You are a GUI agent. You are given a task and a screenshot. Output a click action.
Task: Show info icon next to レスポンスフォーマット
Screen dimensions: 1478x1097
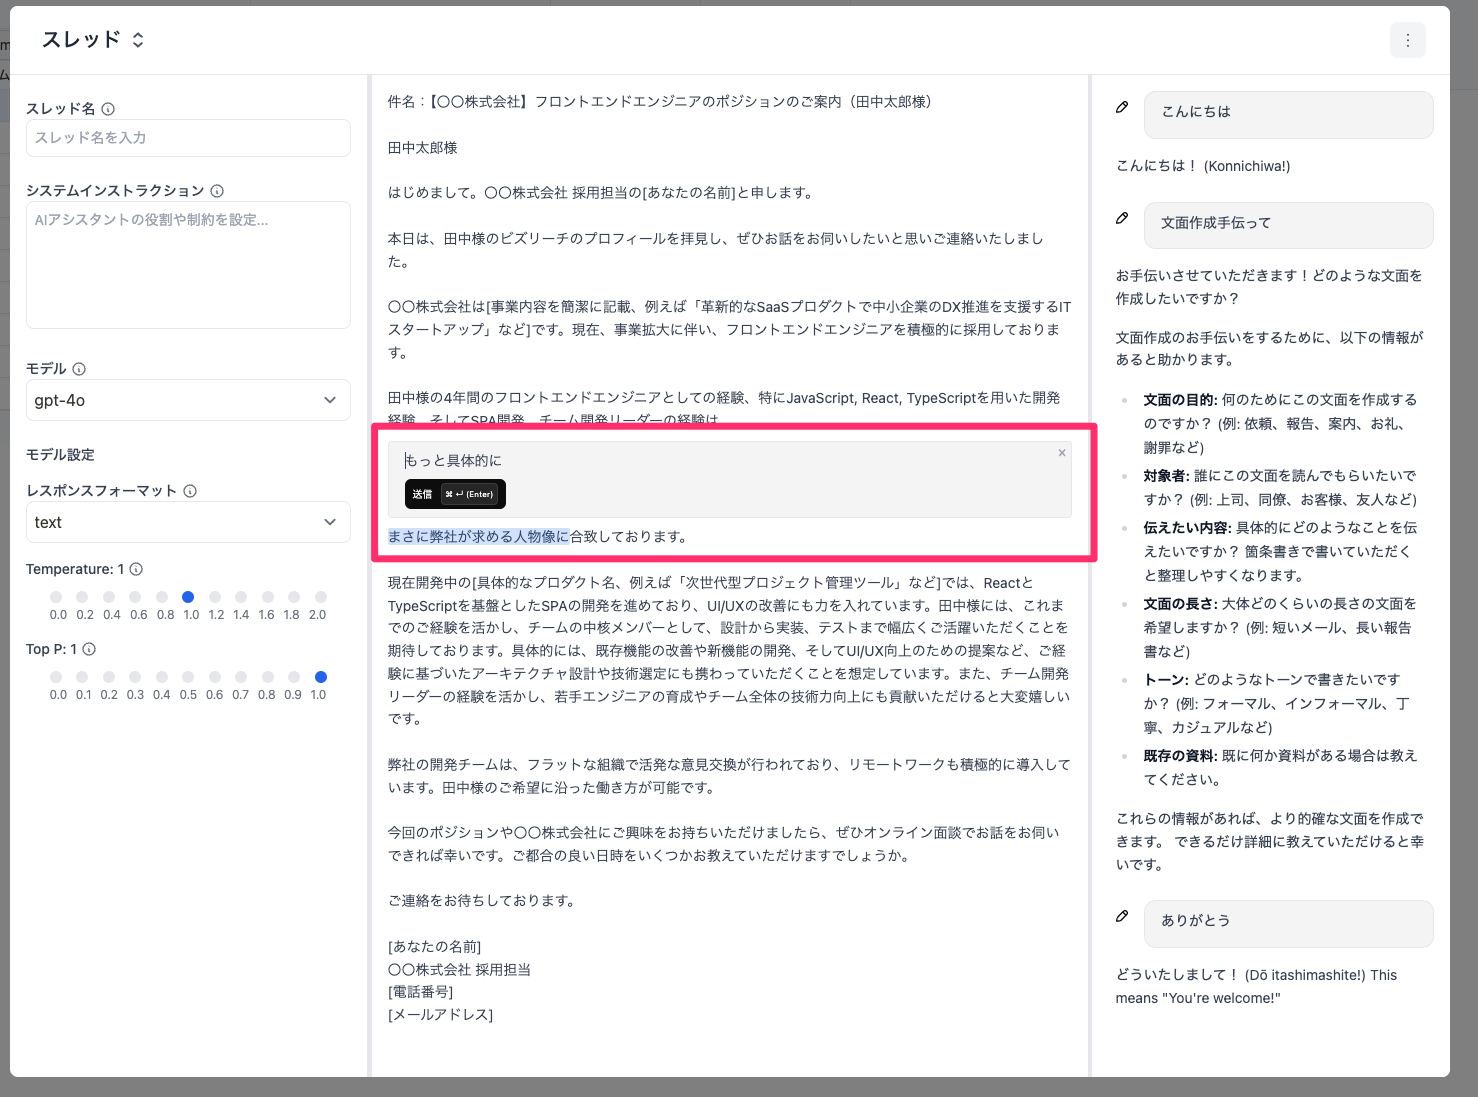pyautogui.click(x=190, y=491)
